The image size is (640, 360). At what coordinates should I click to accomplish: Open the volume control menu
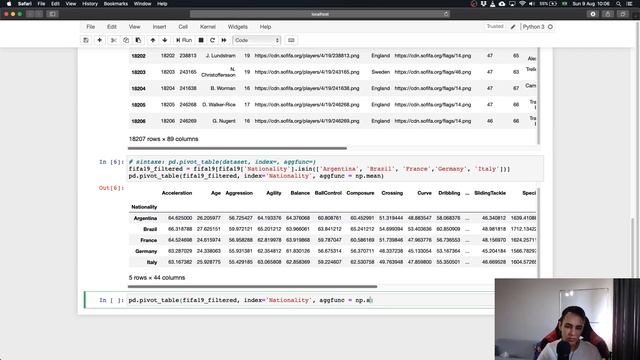click(x=531, y=4)
